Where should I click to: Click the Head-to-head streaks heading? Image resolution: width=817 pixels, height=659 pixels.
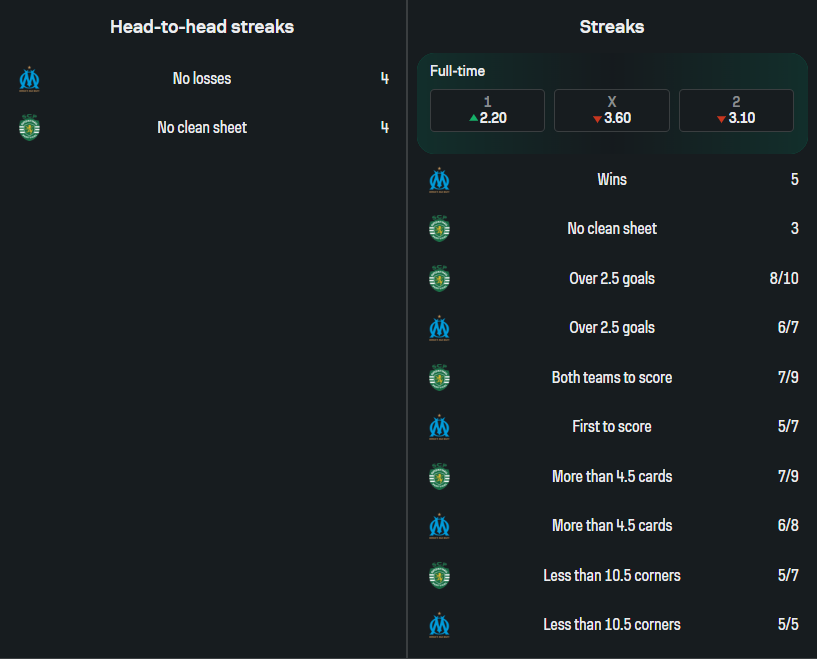tap(202, 27)
